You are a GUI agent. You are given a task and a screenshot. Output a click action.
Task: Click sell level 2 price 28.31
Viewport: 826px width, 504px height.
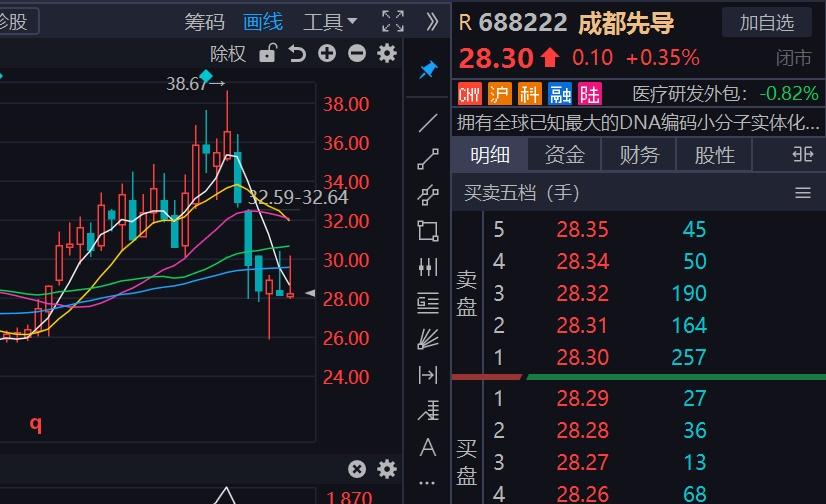[582, 325]
